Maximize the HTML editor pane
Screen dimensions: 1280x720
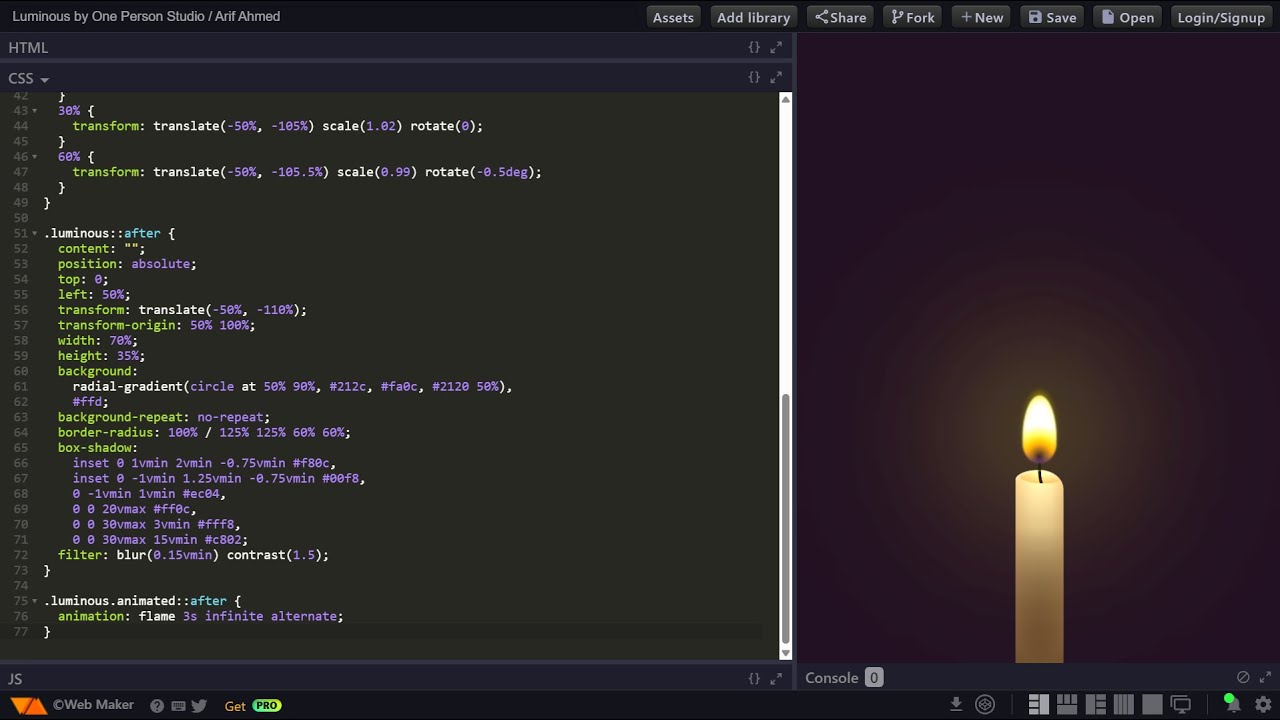pyautogui.click(x=776, y=47)
